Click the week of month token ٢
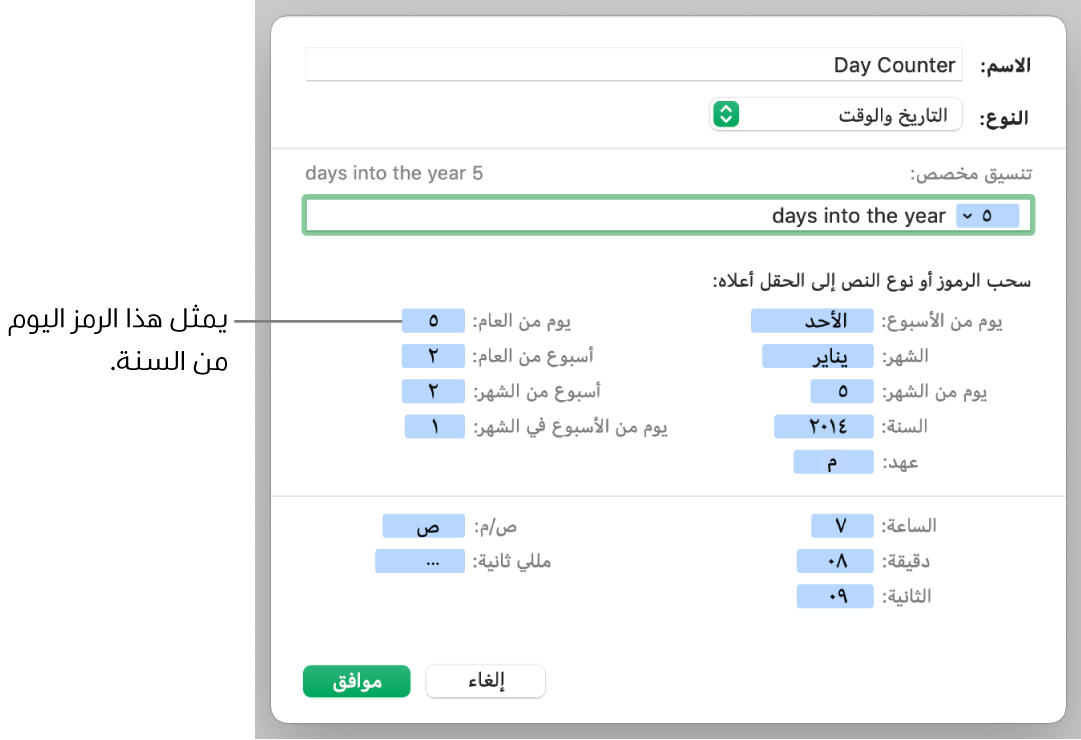This screenshot has width=1081, height=740. click(433, 391)
